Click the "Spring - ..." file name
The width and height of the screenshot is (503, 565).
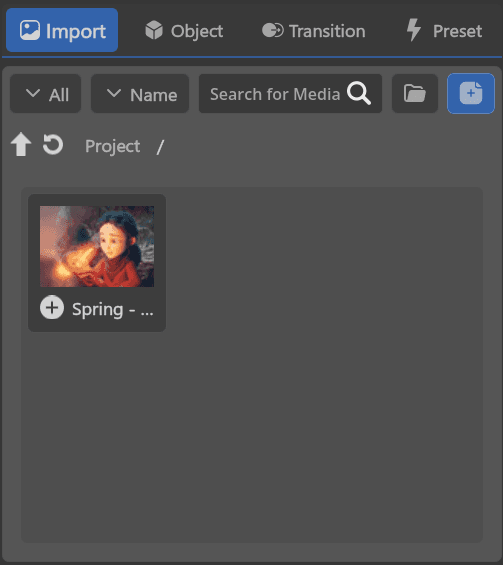point(113,310)
